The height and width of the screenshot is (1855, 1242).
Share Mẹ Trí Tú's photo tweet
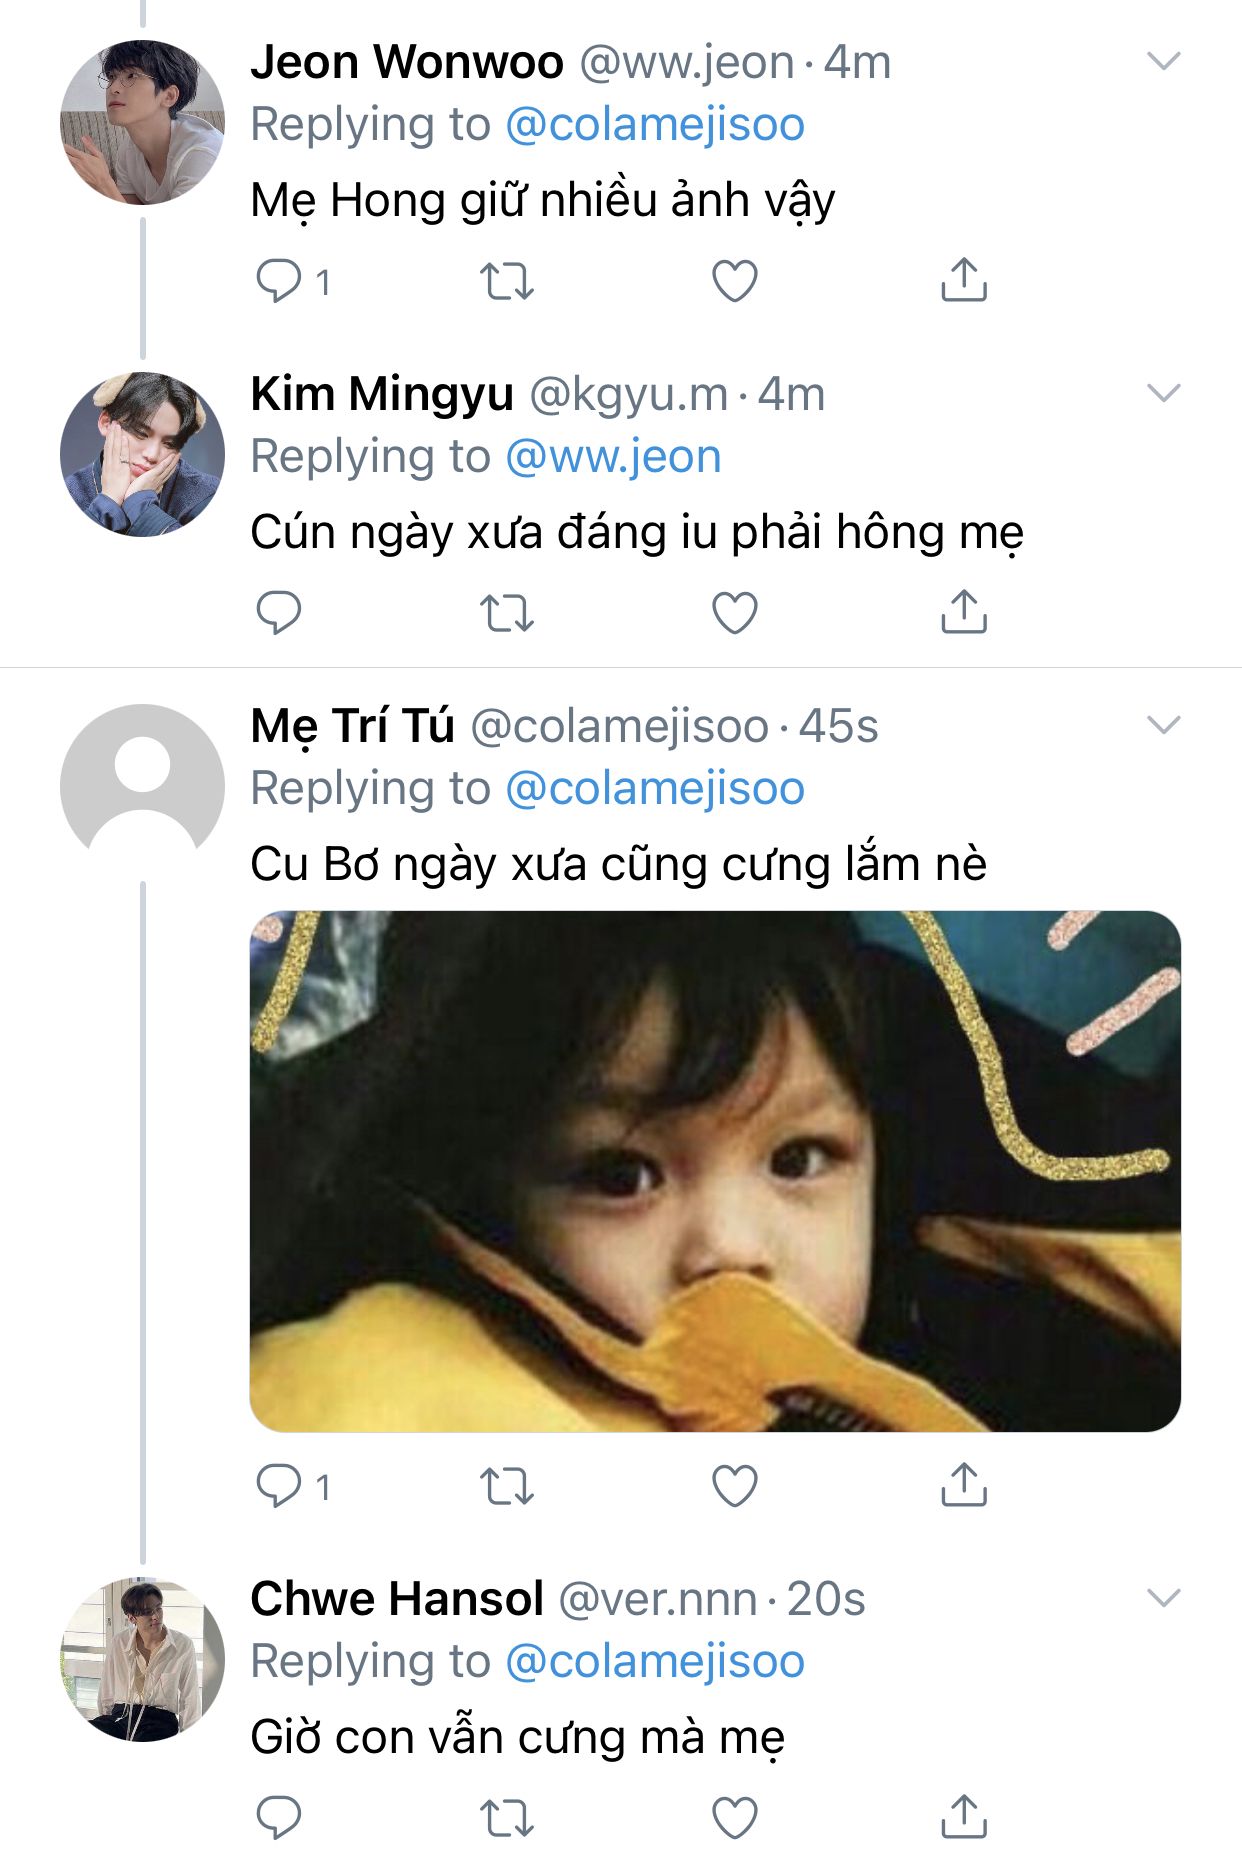coord(964,1485)
